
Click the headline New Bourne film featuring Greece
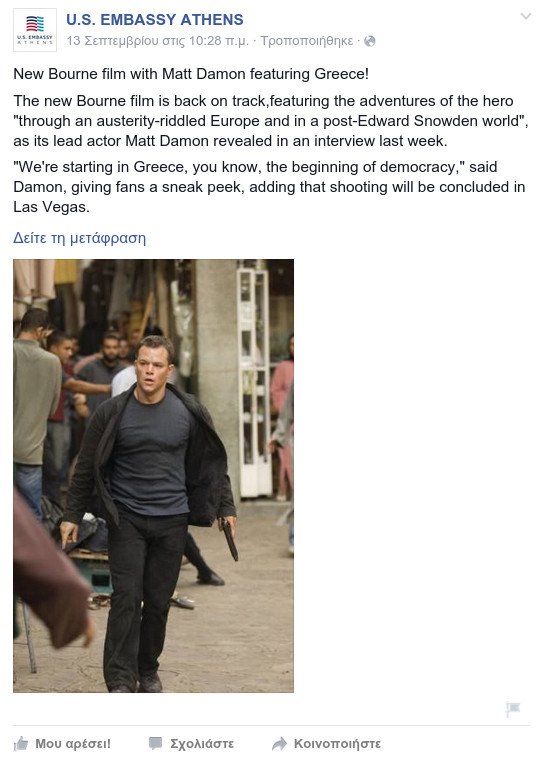tap(191, 74)
